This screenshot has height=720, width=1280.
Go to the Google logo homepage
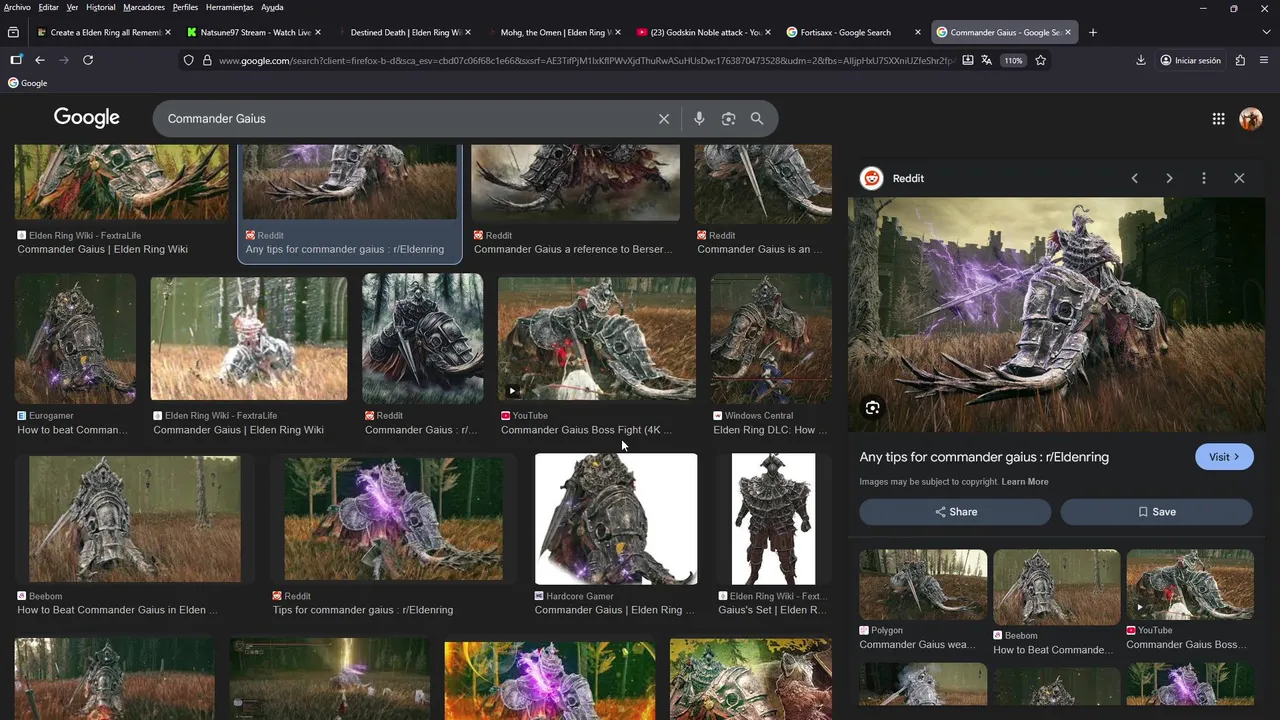click(87, 118)
